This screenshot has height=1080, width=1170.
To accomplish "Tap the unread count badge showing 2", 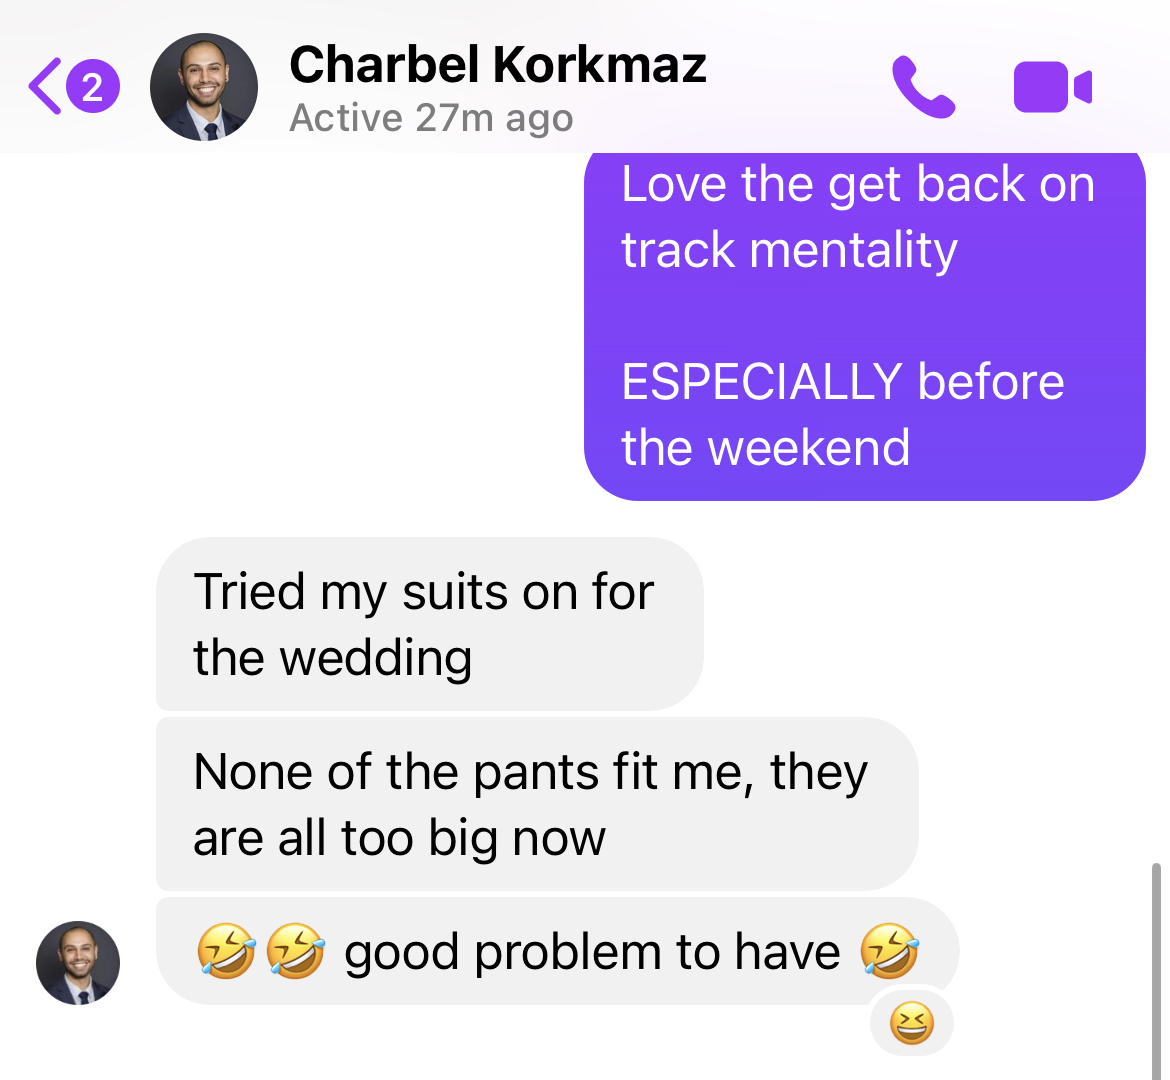I will click(x=93, y=87).
